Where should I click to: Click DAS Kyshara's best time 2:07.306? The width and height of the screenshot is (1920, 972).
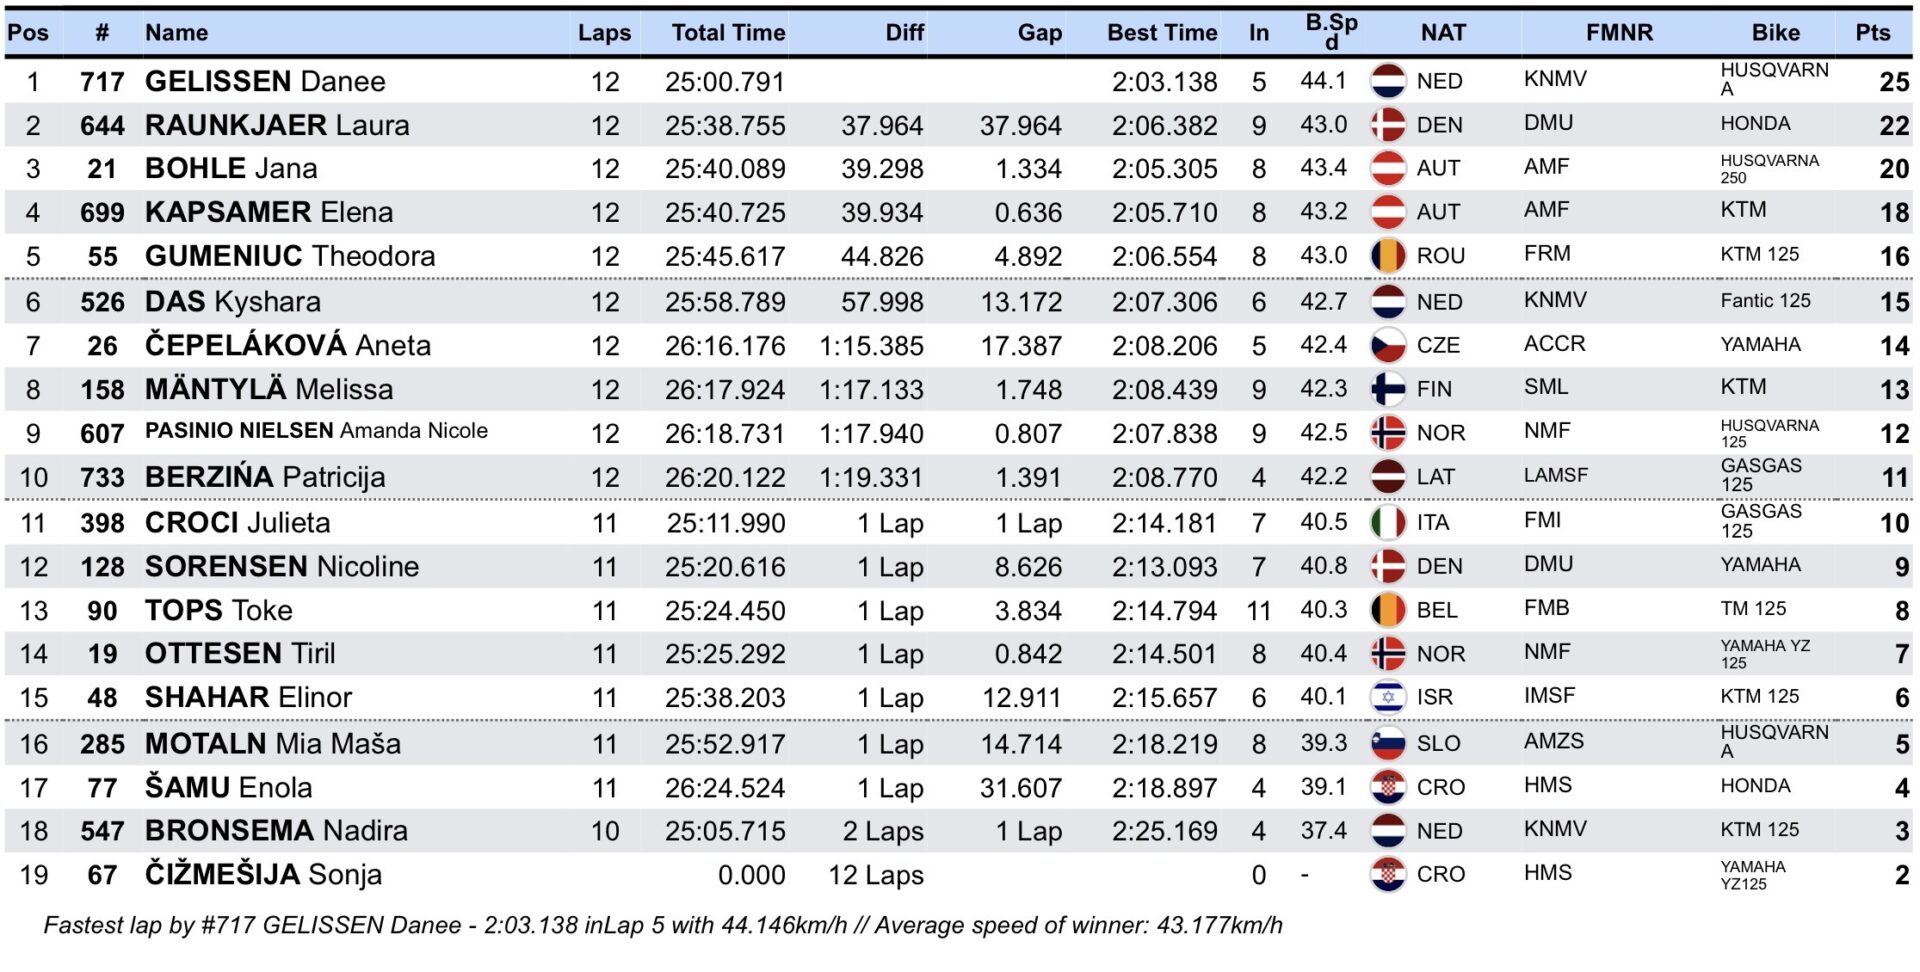[1164, 302]
